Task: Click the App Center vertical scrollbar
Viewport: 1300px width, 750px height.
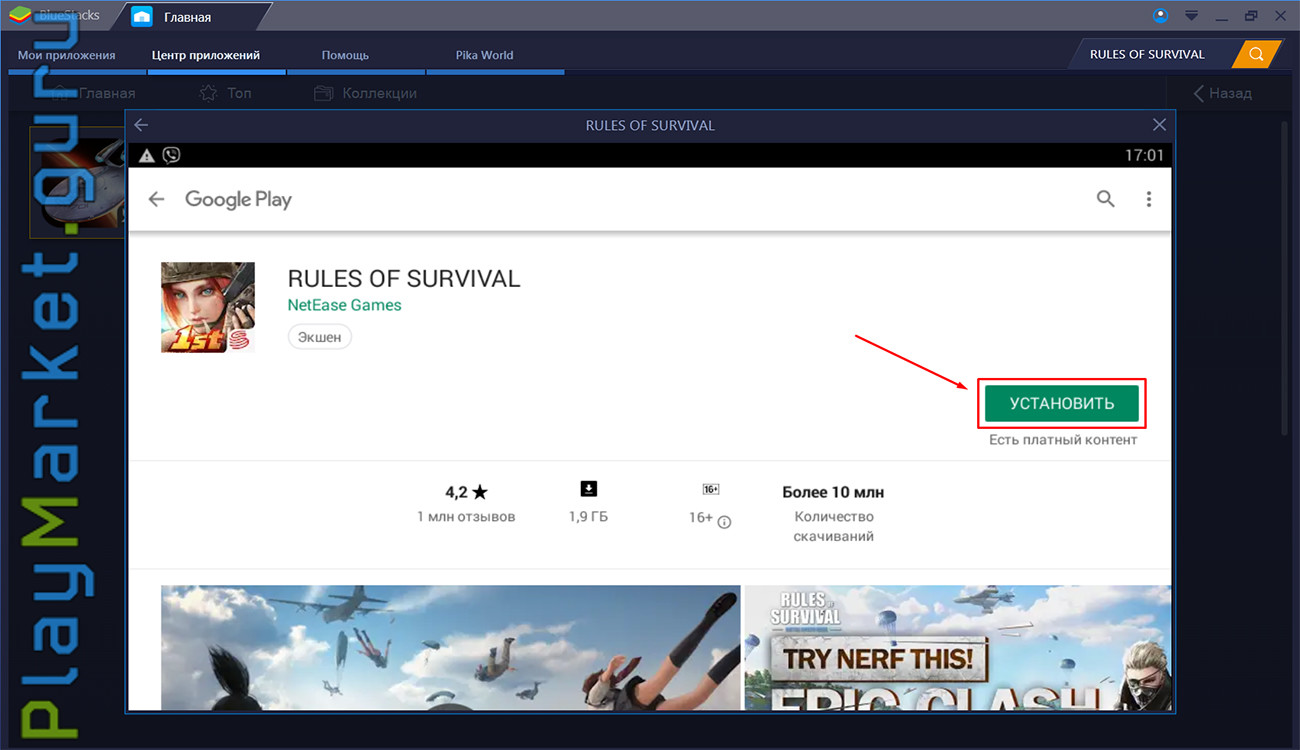Action: tap(1285, 278)
